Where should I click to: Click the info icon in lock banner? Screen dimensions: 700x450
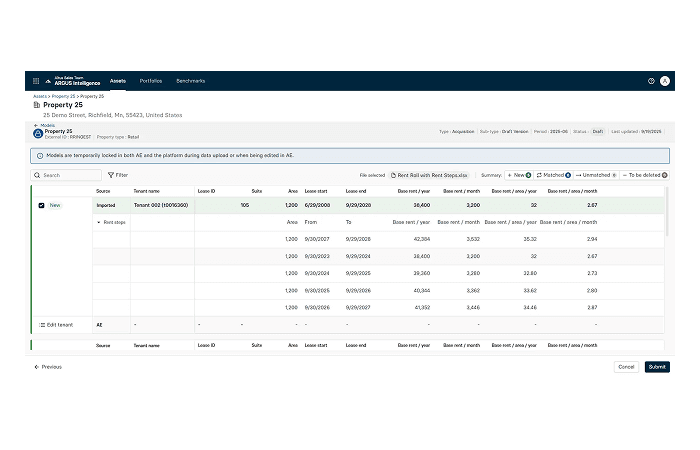click(40, 156)
